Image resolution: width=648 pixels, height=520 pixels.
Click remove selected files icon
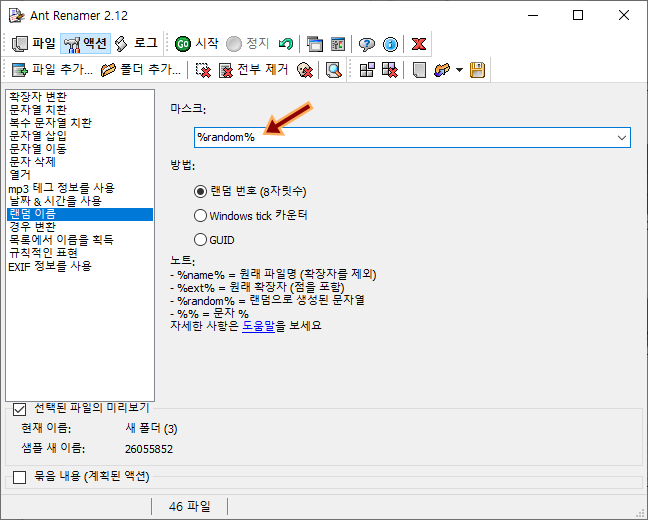click(x=203, y=70)
